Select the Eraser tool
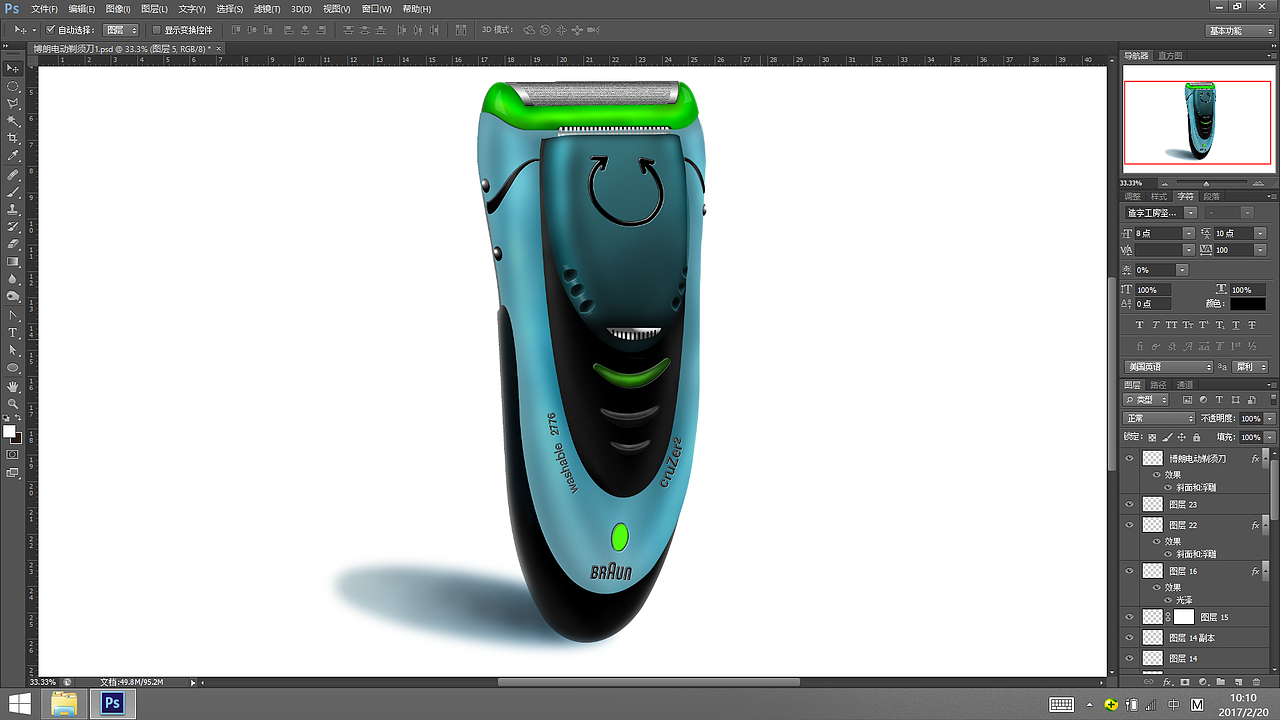 pyautogui.click(x=13, y=244)
